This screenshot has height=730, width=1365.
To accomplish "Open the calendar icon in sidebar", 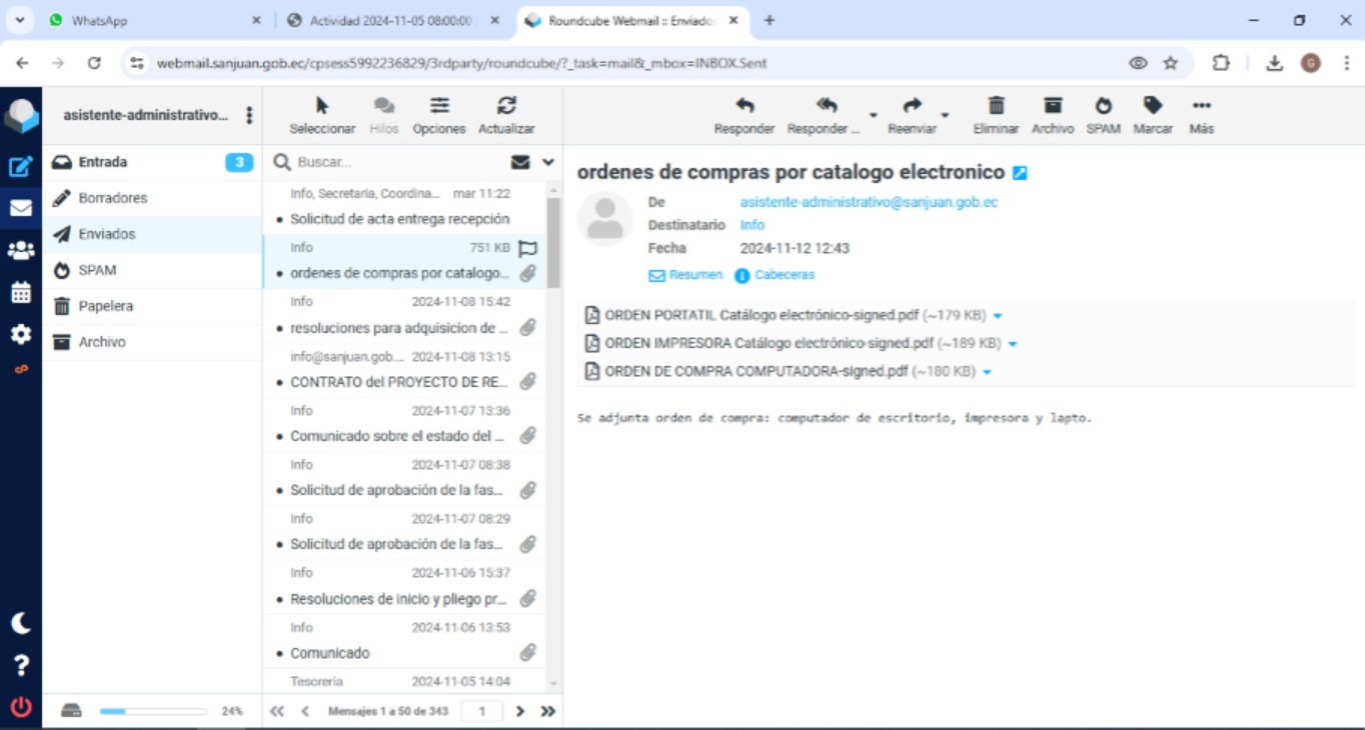I will point(21,293).
